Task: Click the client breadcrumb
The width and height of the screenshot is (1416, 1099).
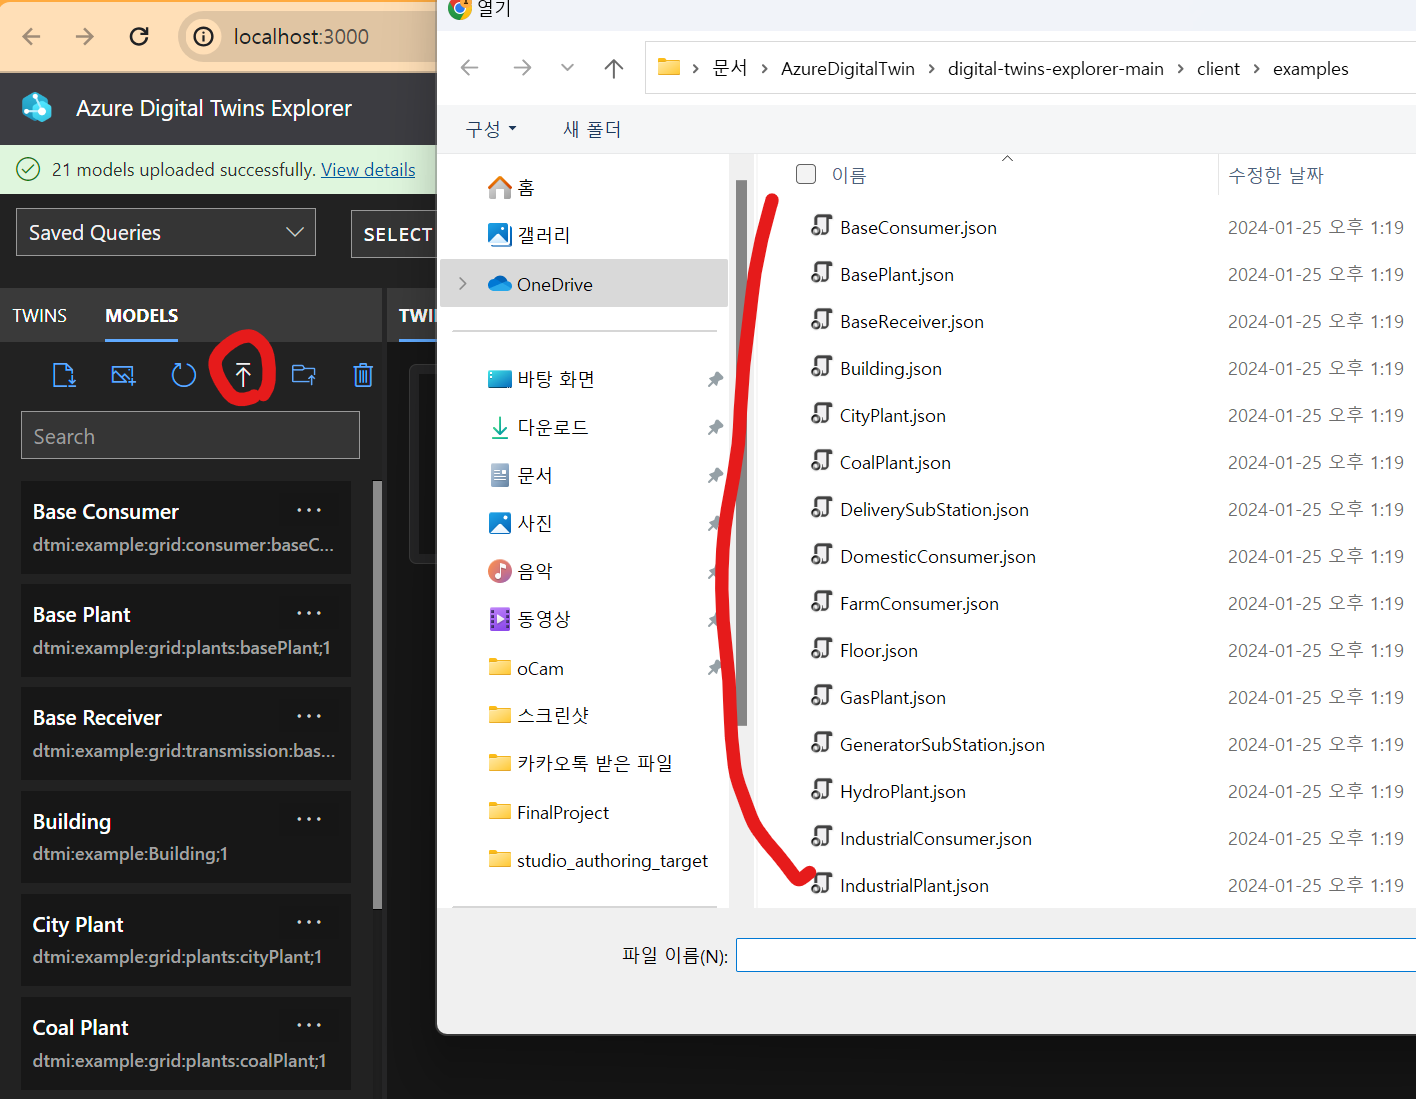Action: [x=1218, y=69]
